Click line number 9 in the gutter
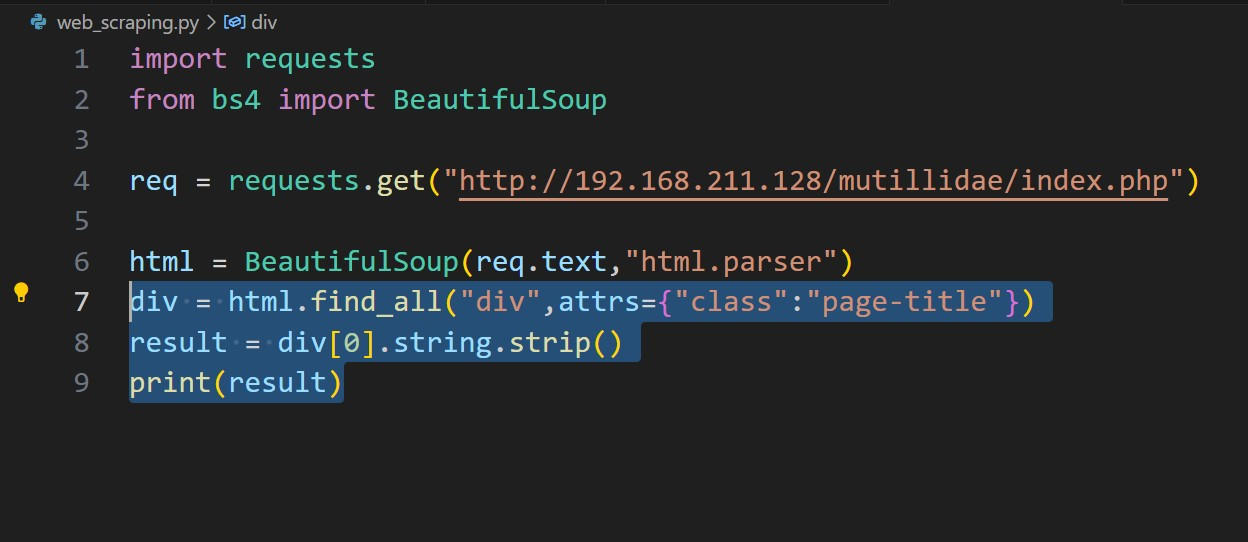Viewport: 1248px width, 542px height. click(80, 383)
